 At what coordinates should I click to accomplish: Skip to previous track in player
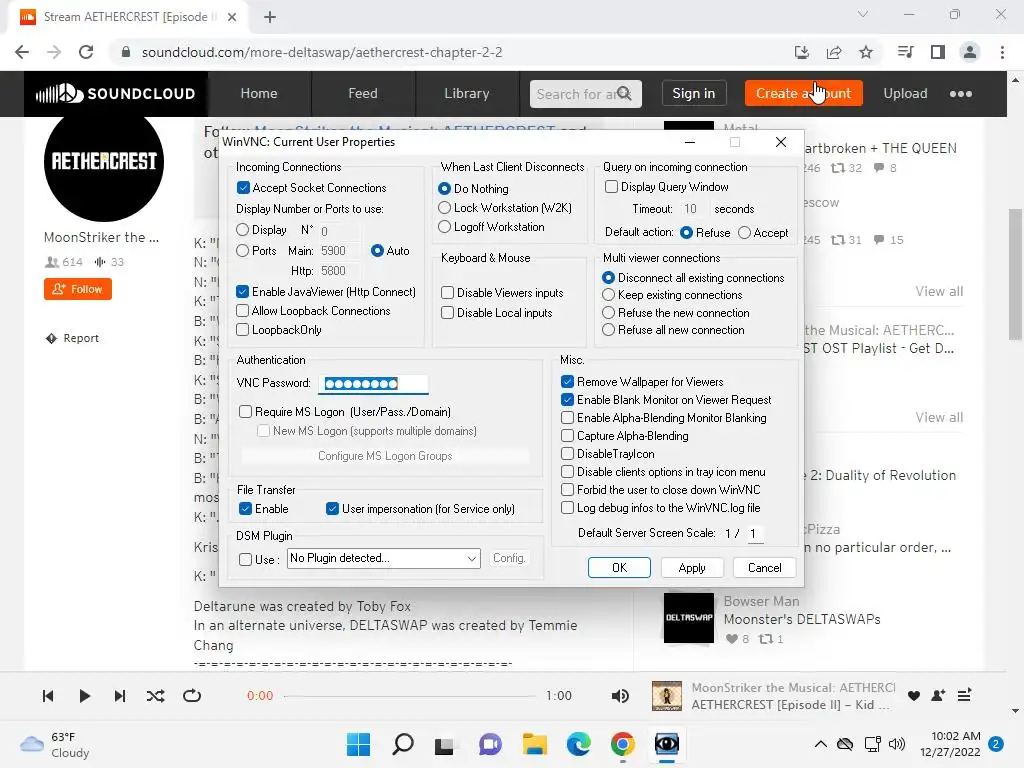coord(48,696)
